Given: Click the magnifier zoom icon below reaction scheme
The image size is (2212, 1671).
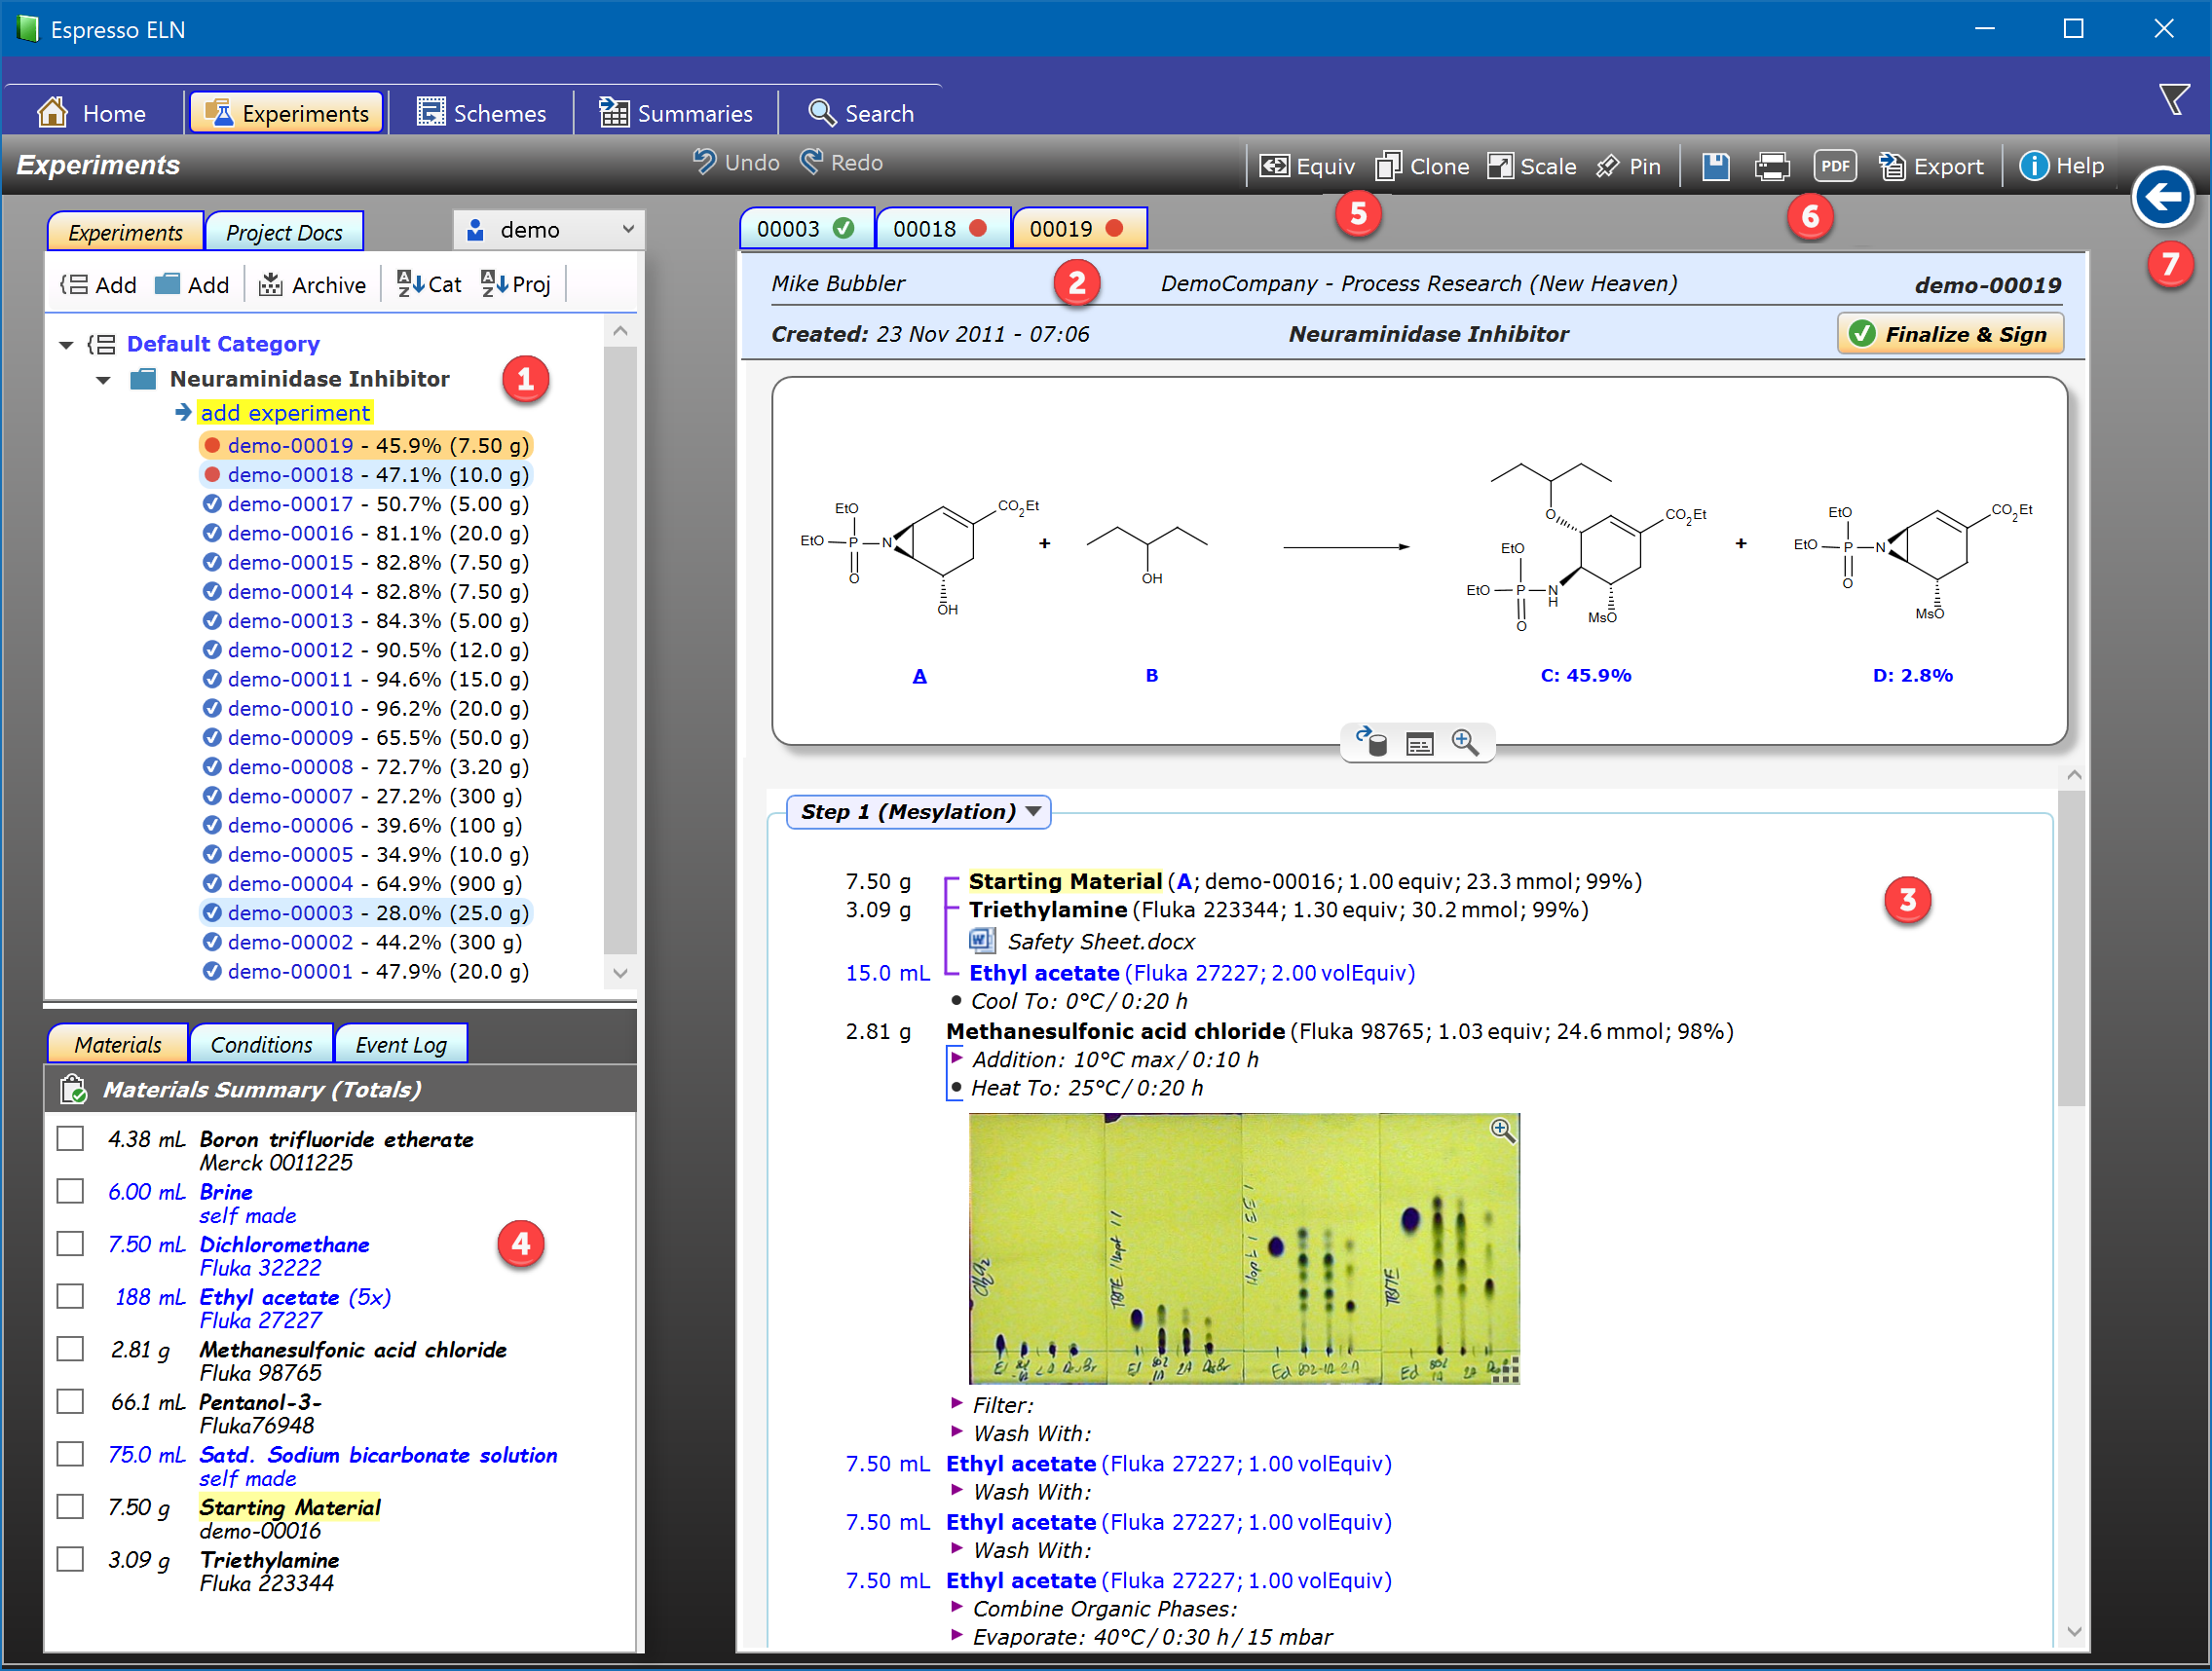Looking at the screenshot, I should pyautogui.click(x=1465, y=743).
